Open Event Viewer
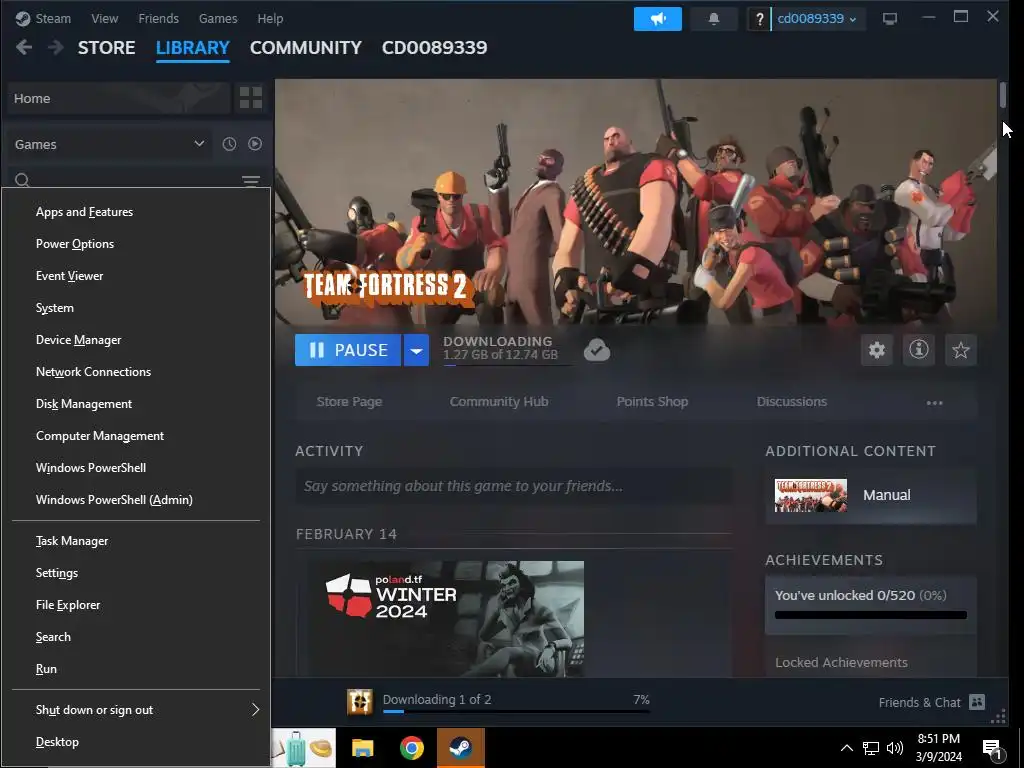Screen dimensions: 1024x768 (x=136, y=276)
